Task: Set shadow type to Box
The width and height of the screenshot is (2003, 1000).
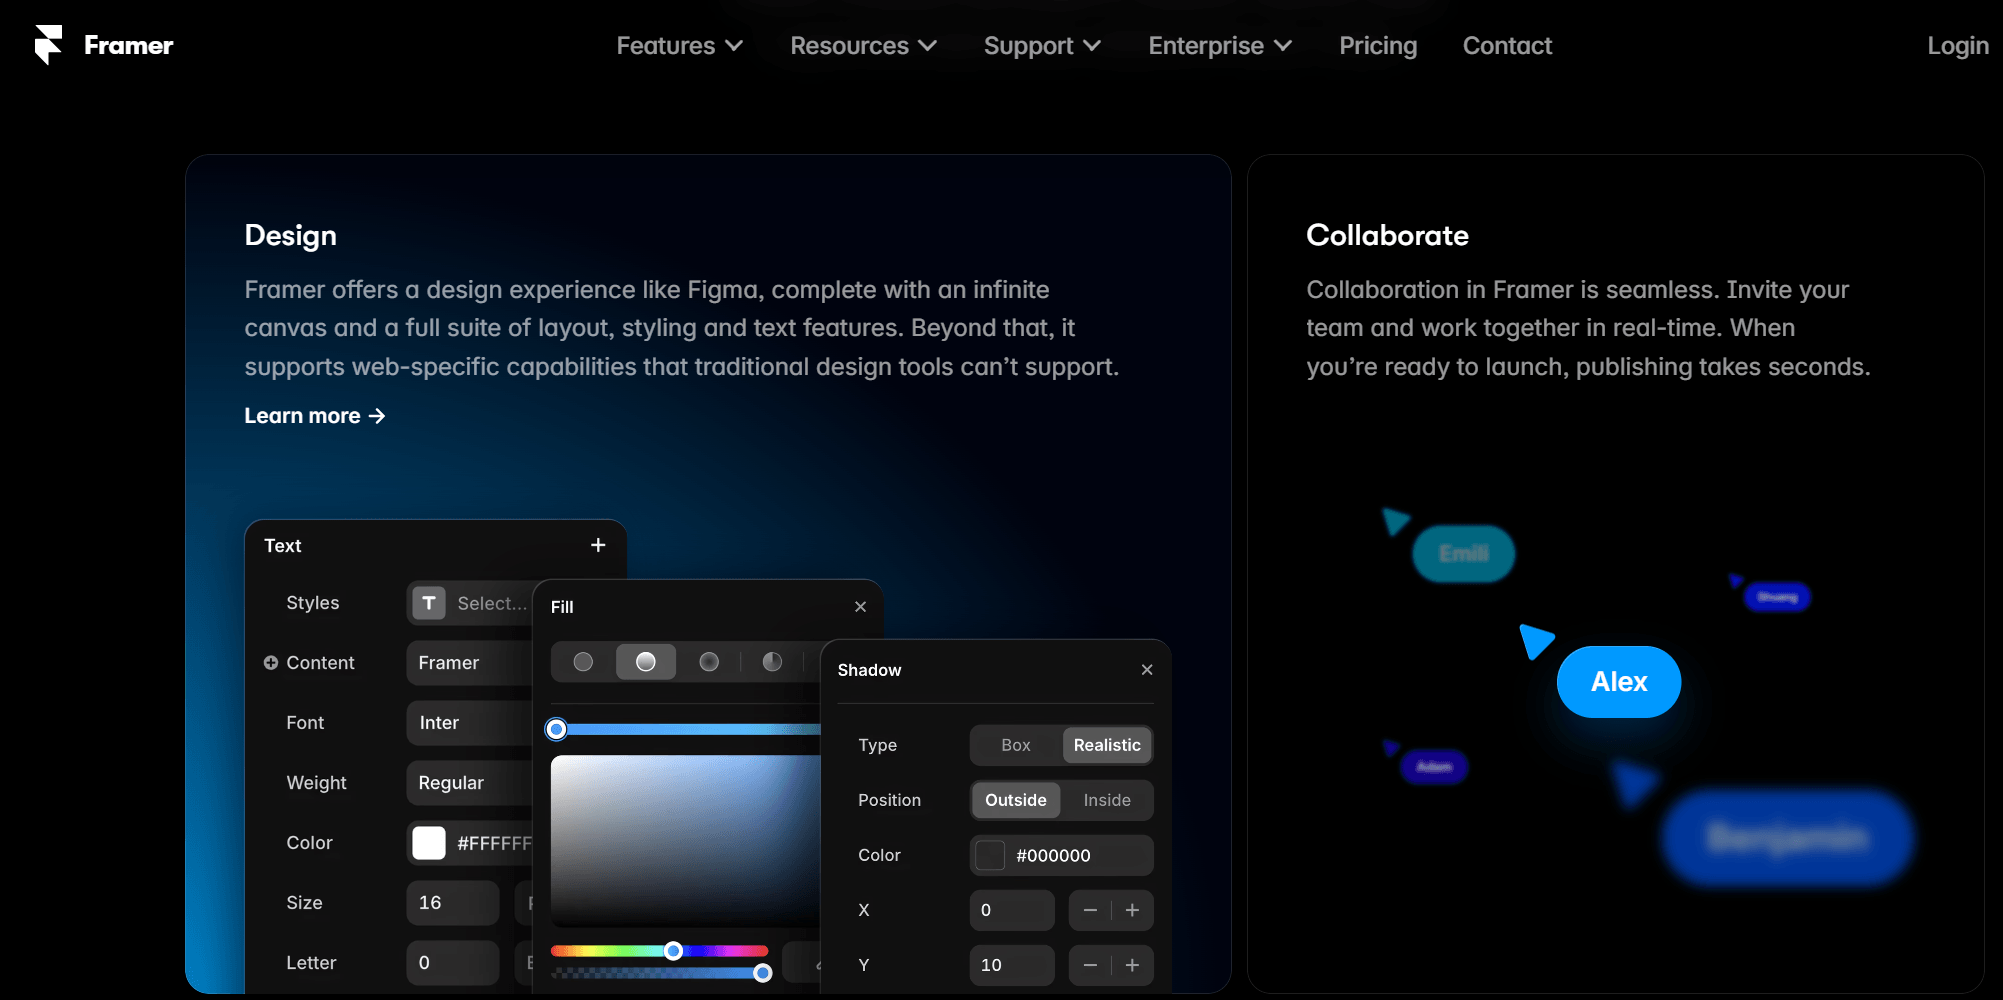Action: click(x=1016, y=745)
